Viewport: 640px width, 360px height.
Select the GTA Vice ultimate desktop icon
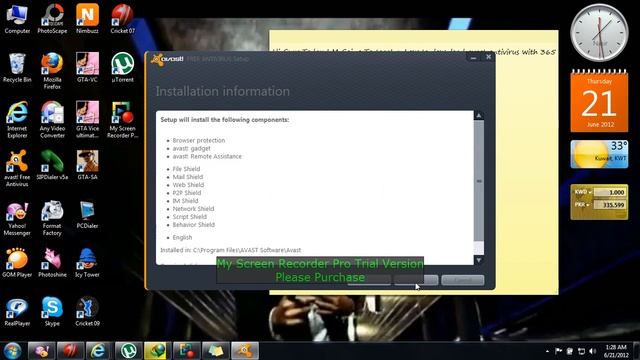[x=87, y=120]
